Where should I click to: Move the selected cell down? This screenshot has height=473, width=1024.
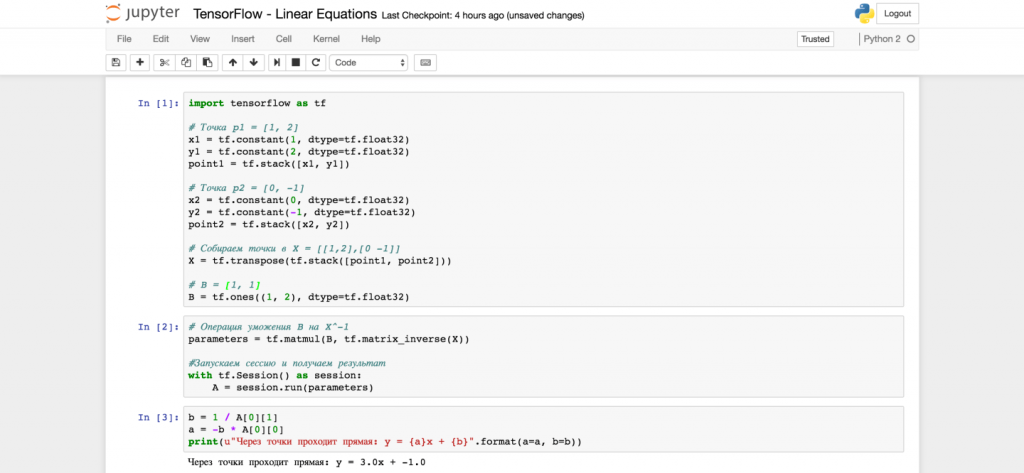coord(254,62)
